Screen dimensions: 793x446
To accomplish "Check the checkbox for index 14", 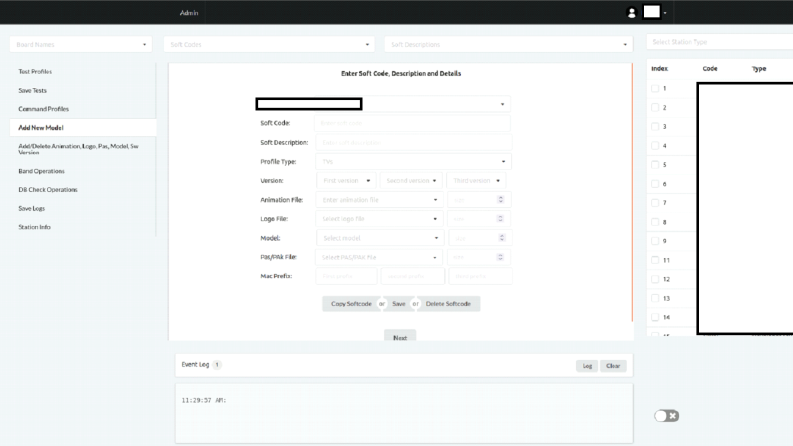I will (x=655, y=318).
